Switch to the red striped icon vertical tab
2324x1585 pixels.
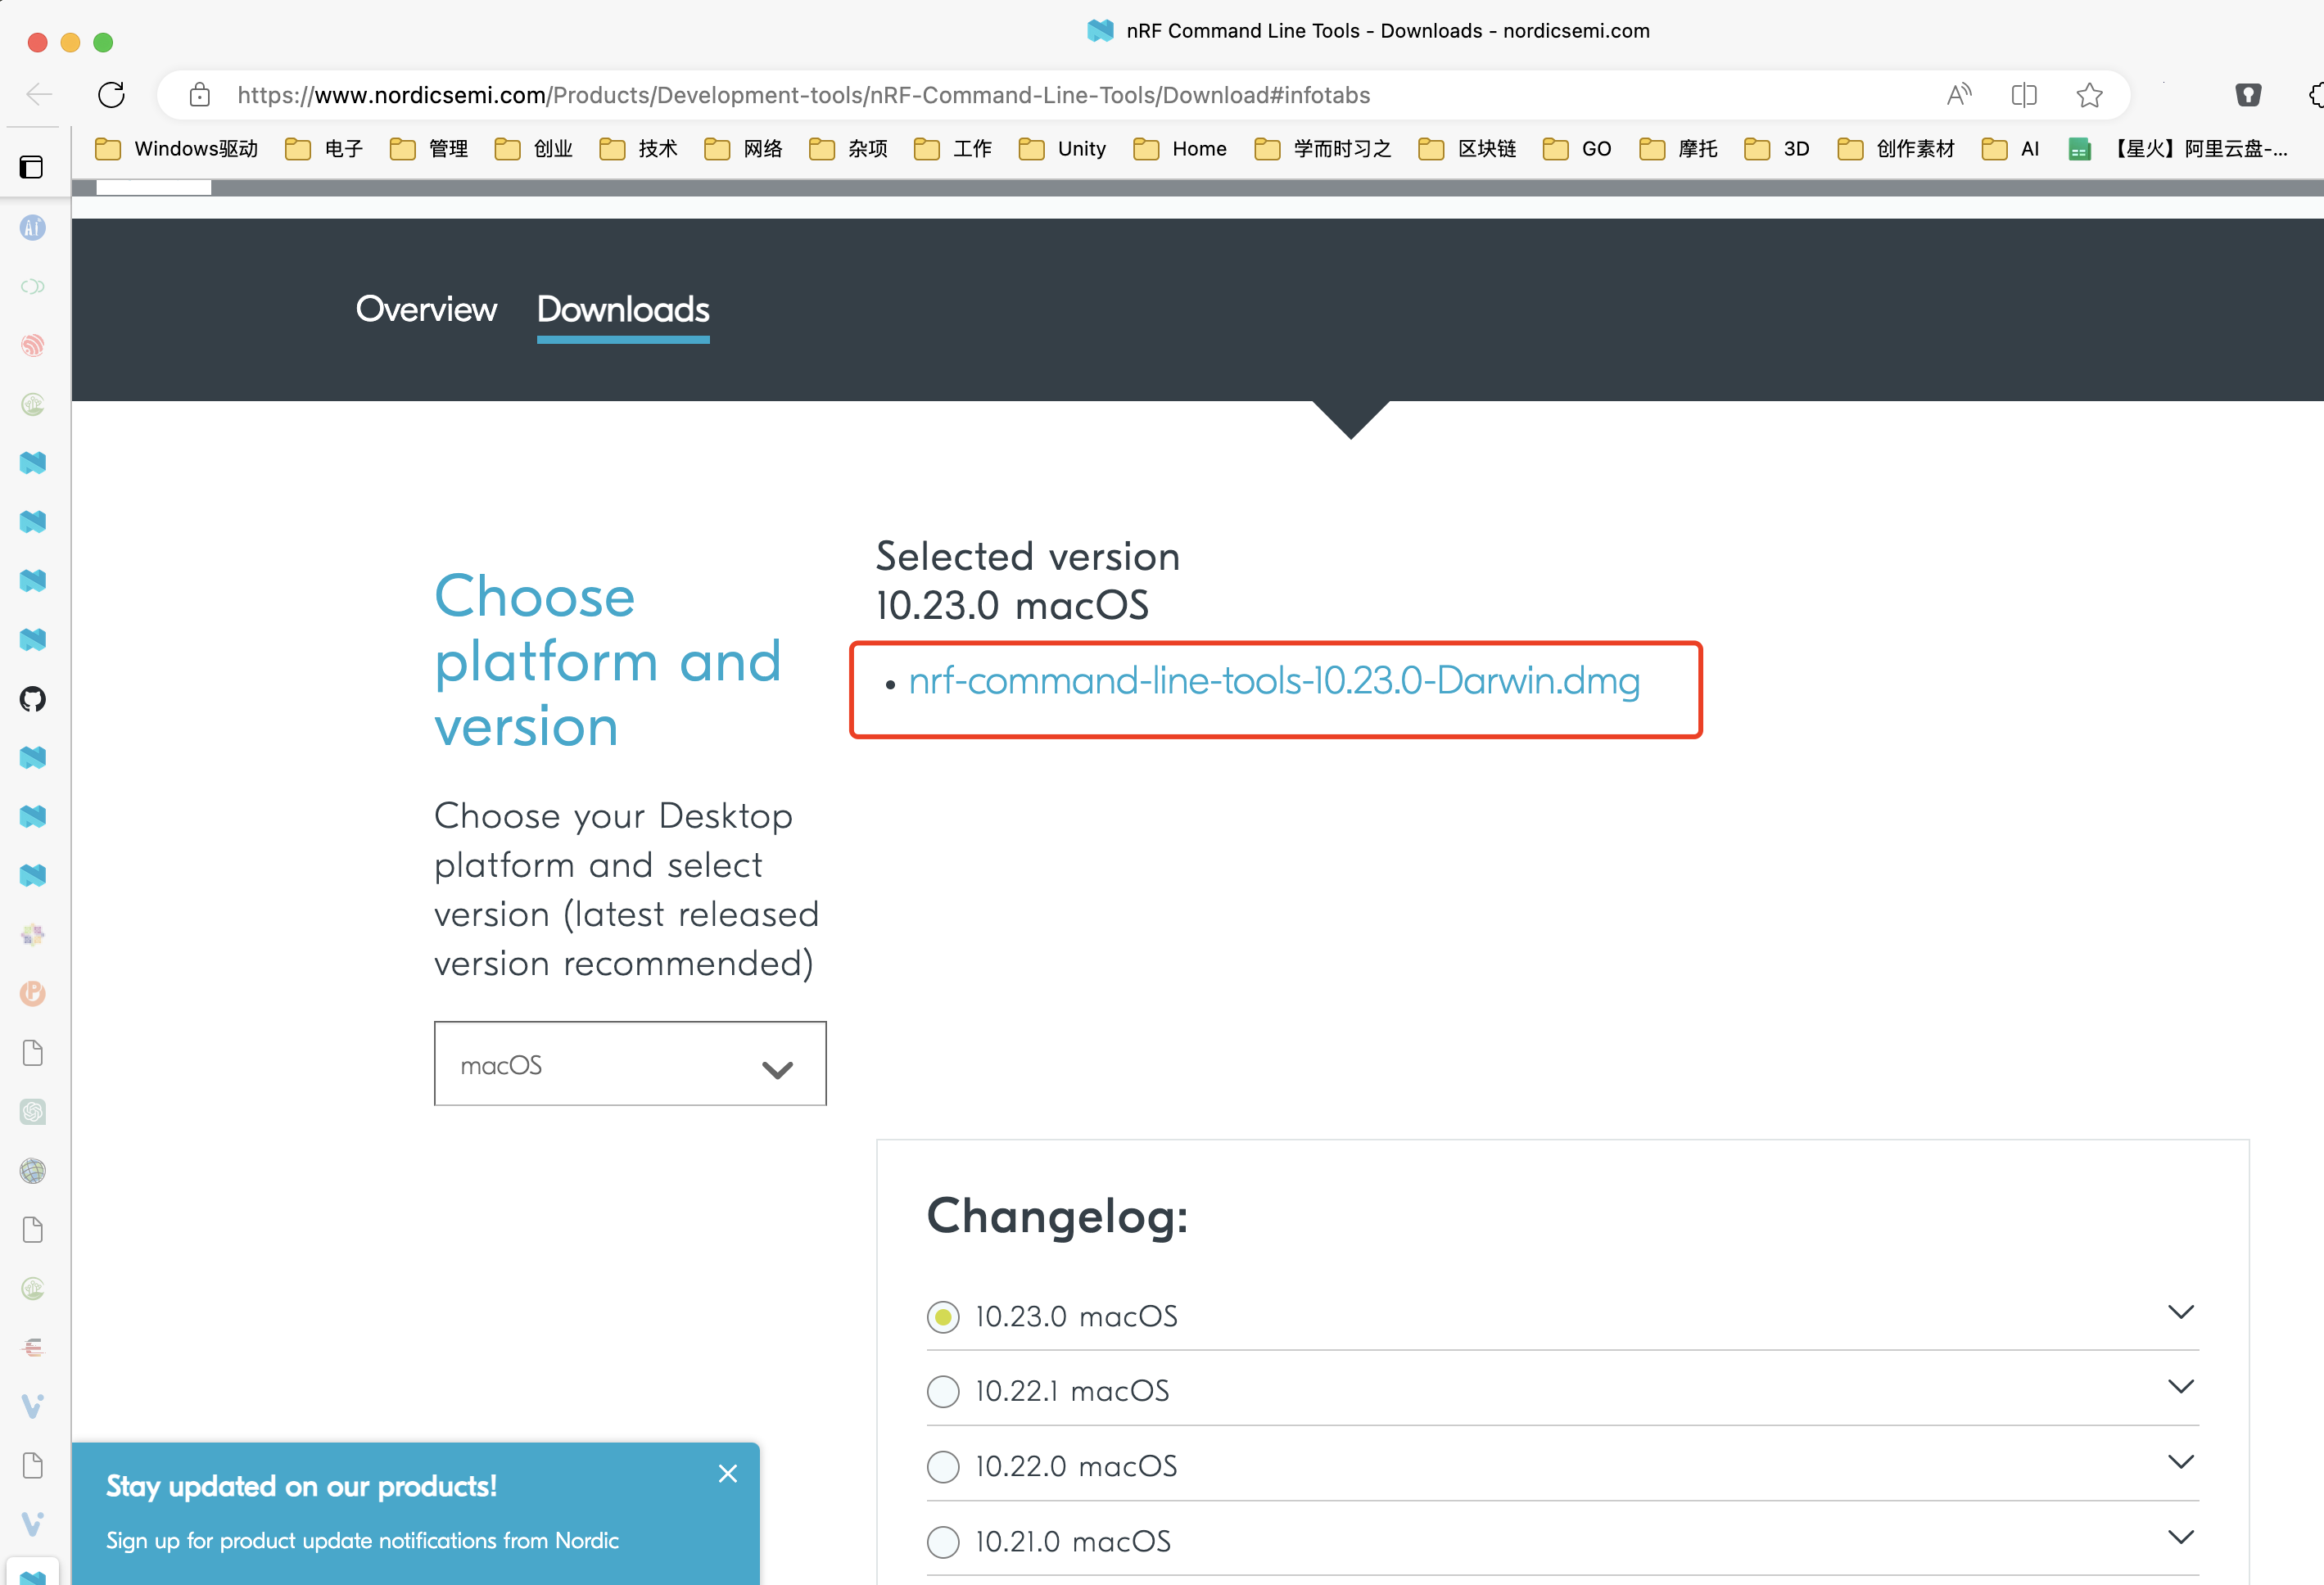(x=33, y=1348)
